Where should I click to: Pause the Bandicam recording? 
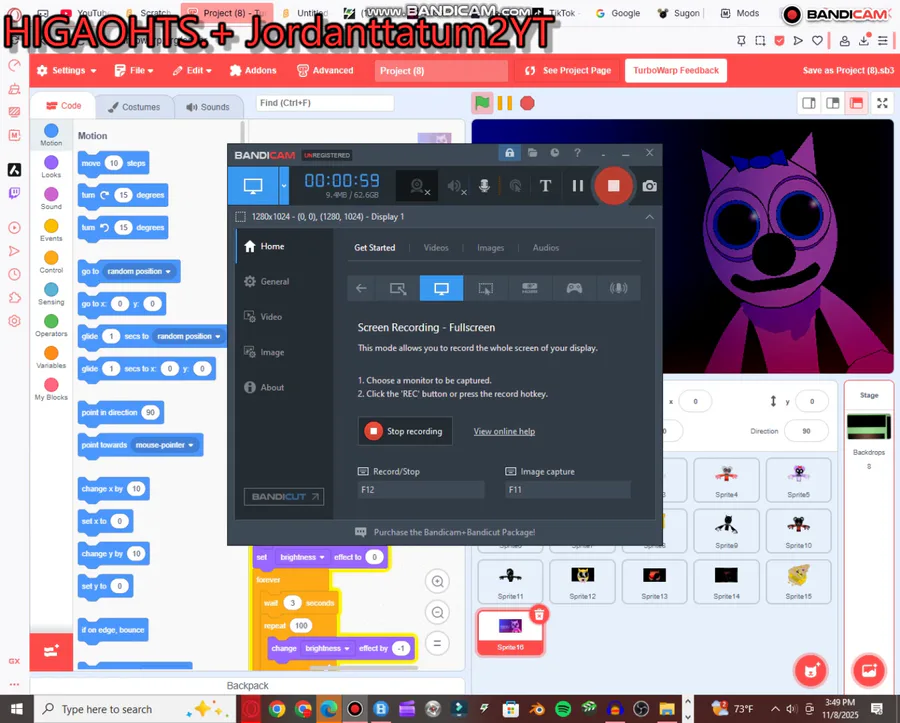(577, 185)
